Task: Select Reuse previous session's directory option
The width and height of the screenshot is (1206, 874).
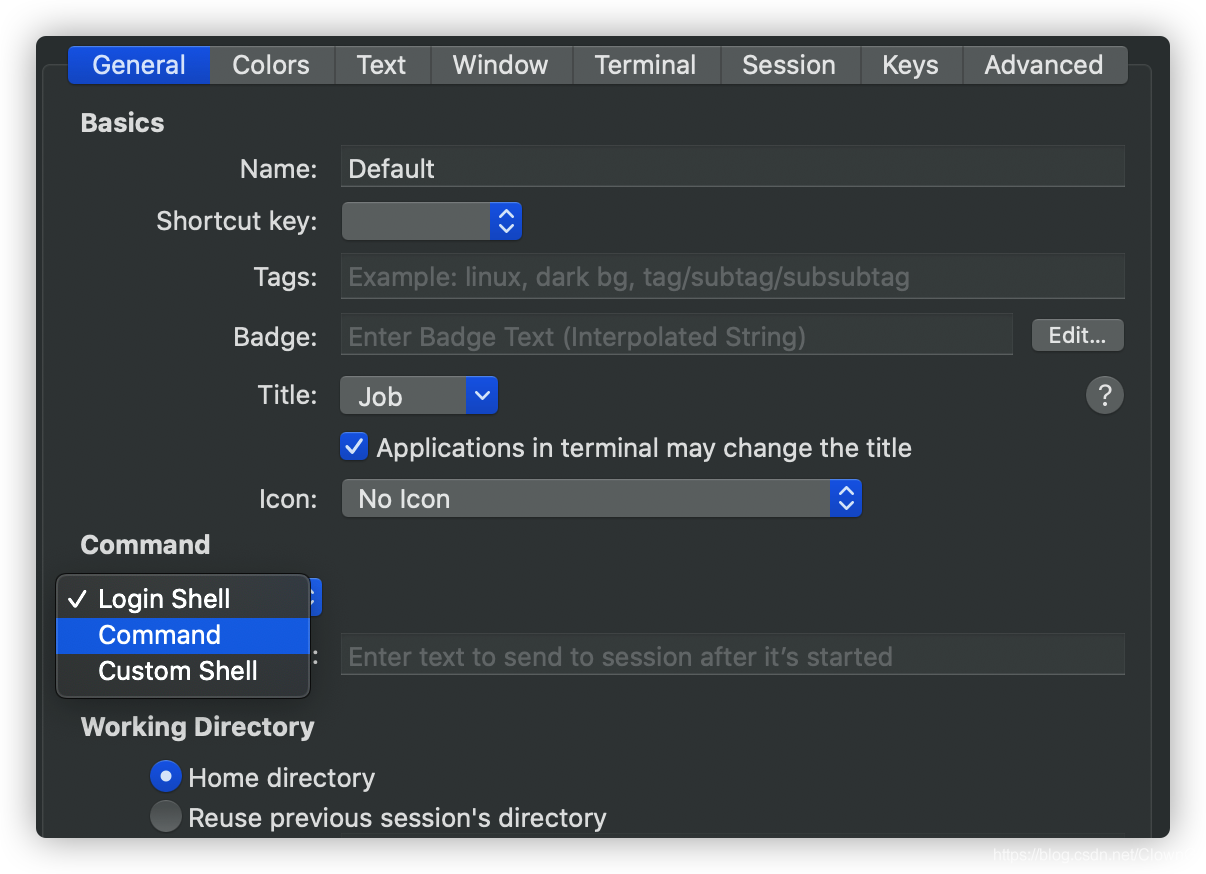Action: 165,817
